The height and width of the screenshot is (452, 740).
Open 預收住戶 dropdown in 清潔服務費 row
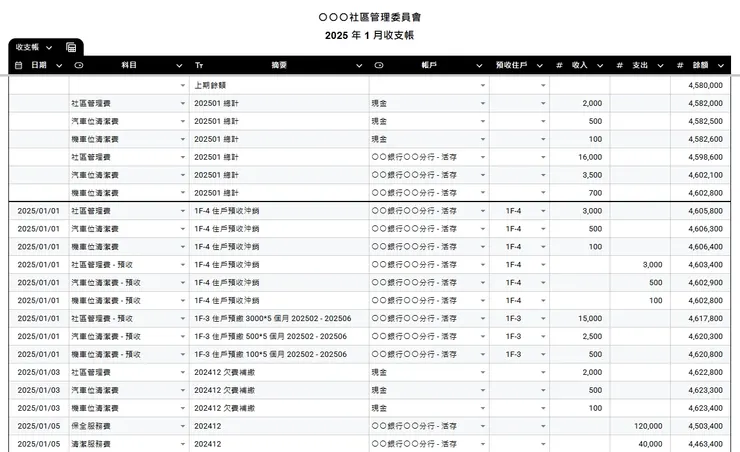coord(543,444)
